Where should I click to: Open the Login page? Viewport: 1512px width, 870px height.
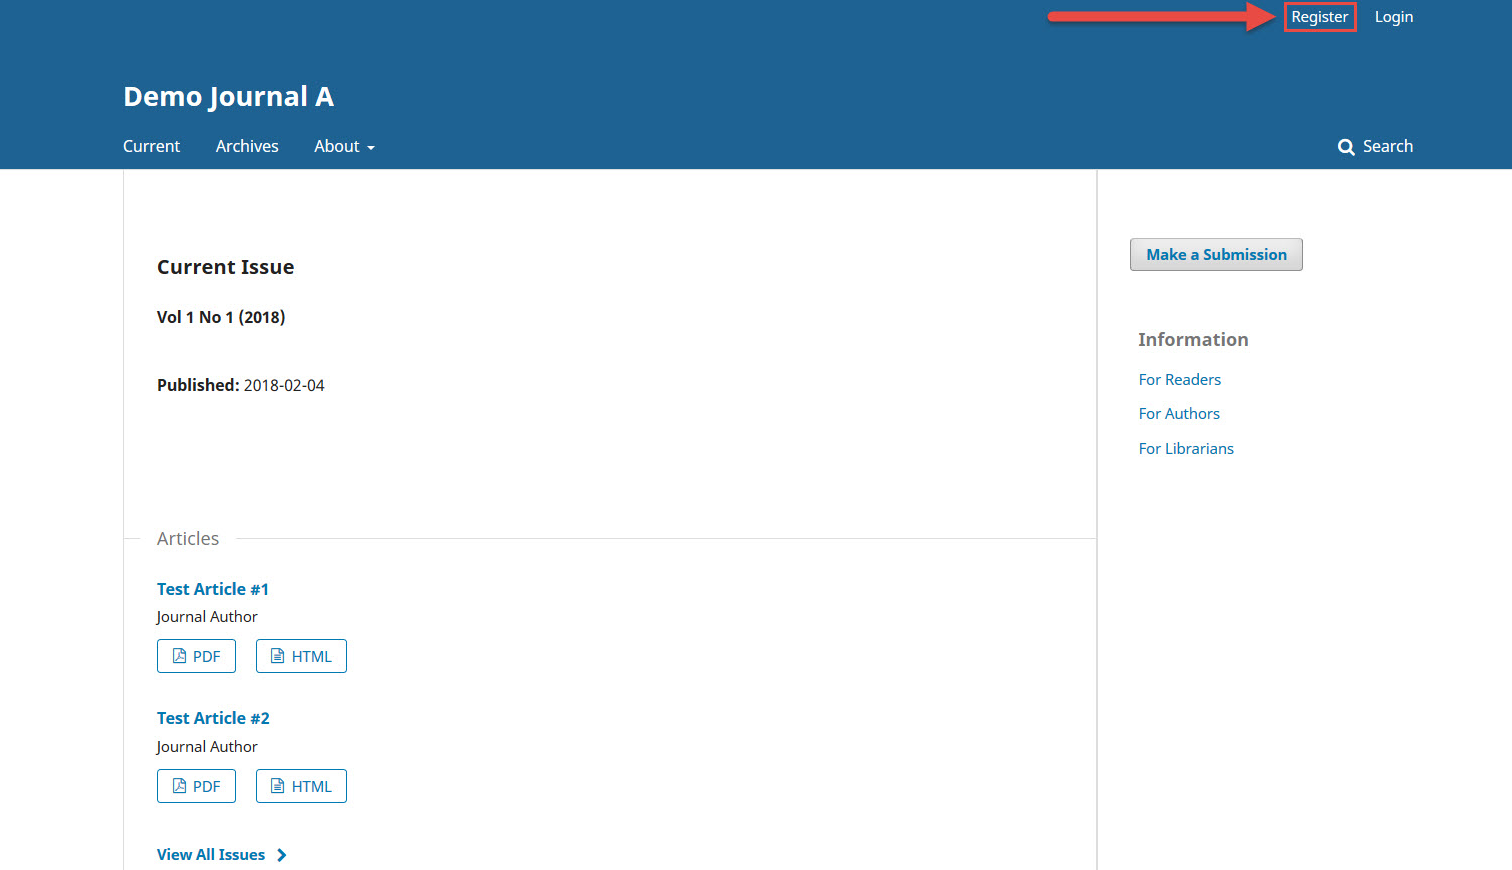click(1393, 16)
